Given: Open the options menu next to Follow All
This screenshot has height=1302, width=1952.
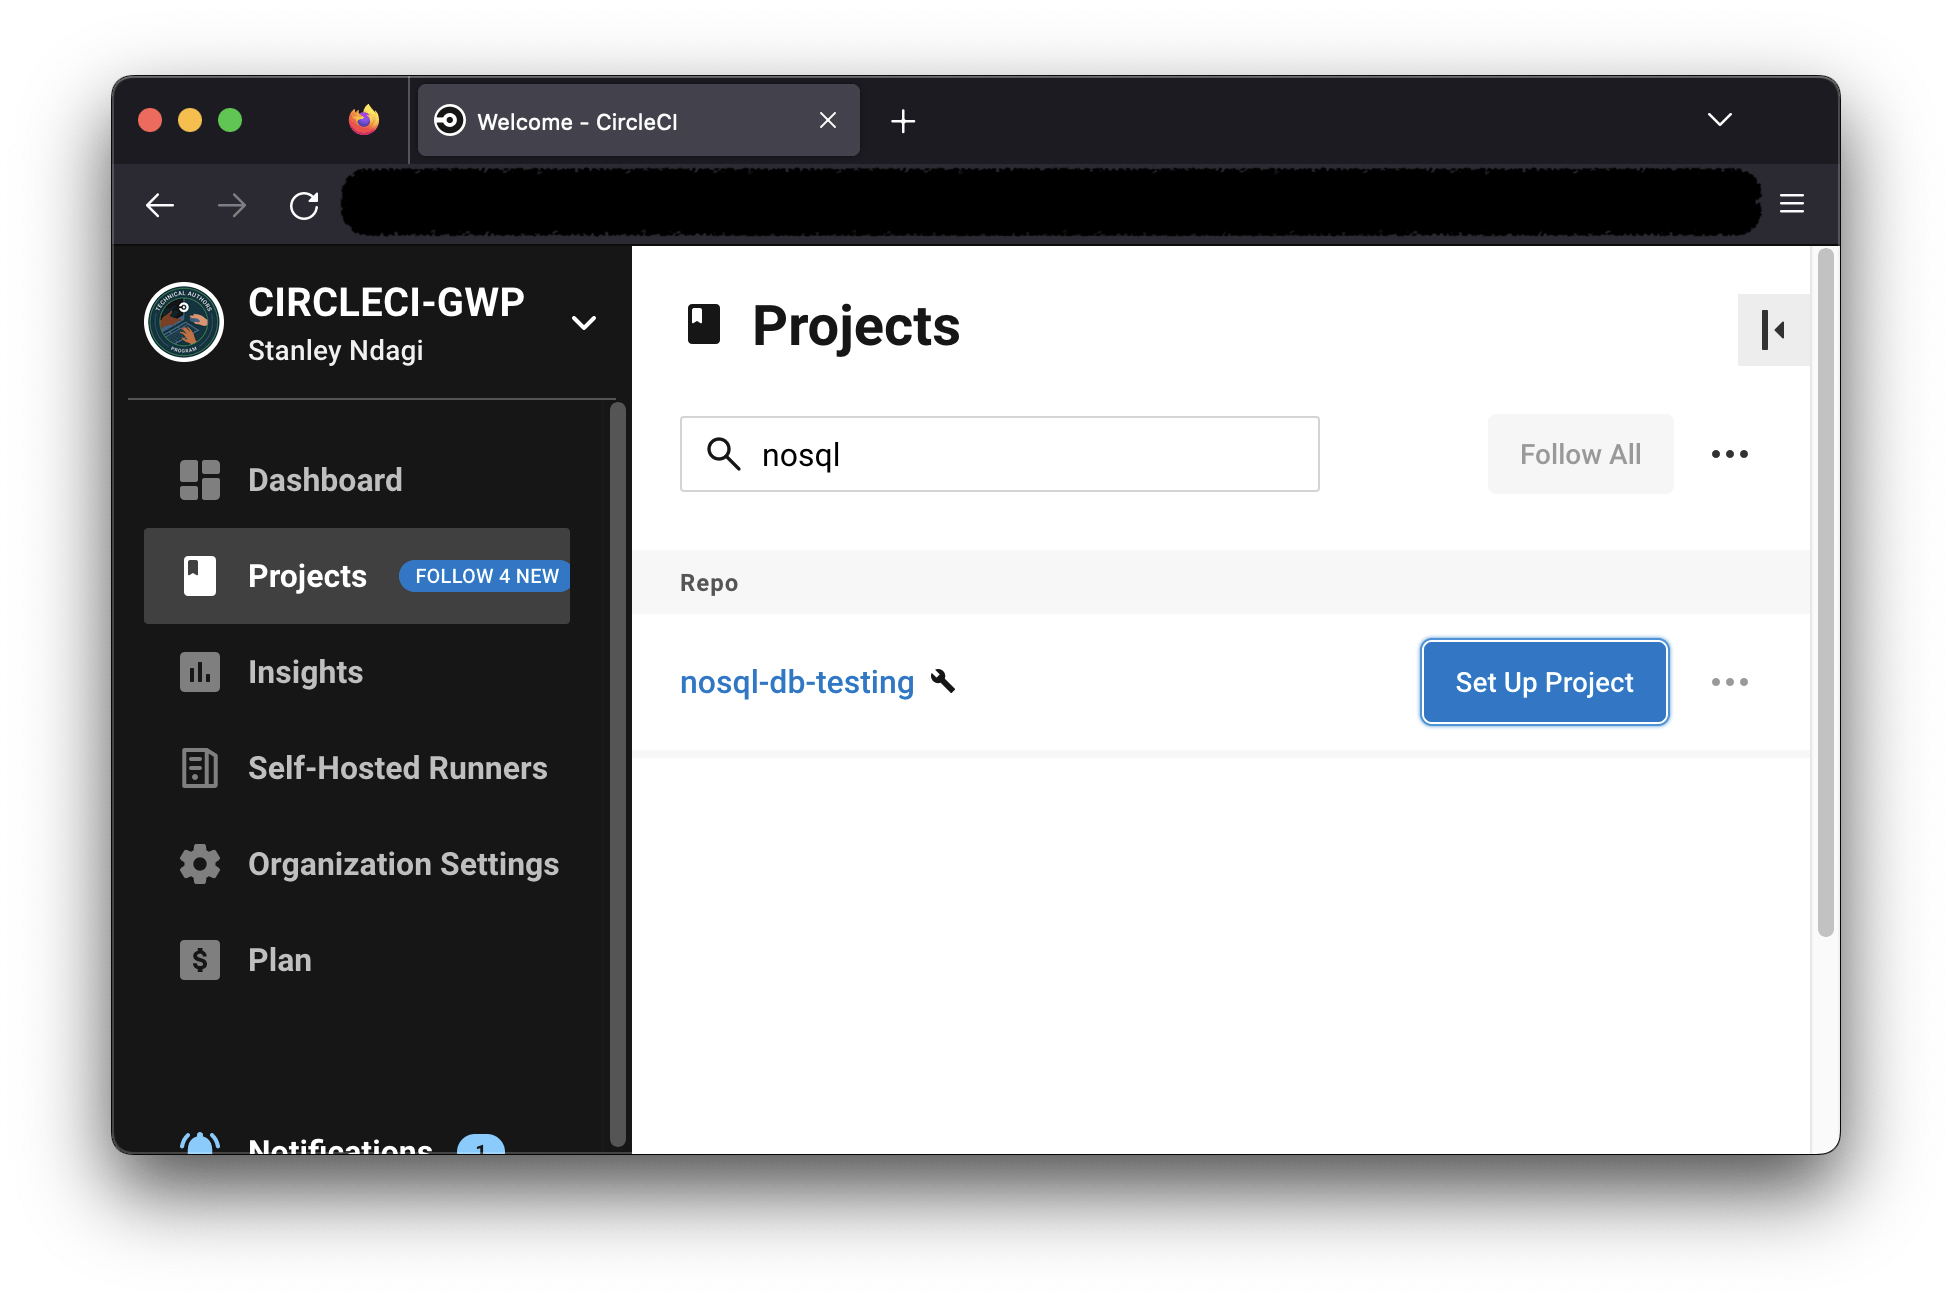Looking at the screenshot, I should point(1729,454).
